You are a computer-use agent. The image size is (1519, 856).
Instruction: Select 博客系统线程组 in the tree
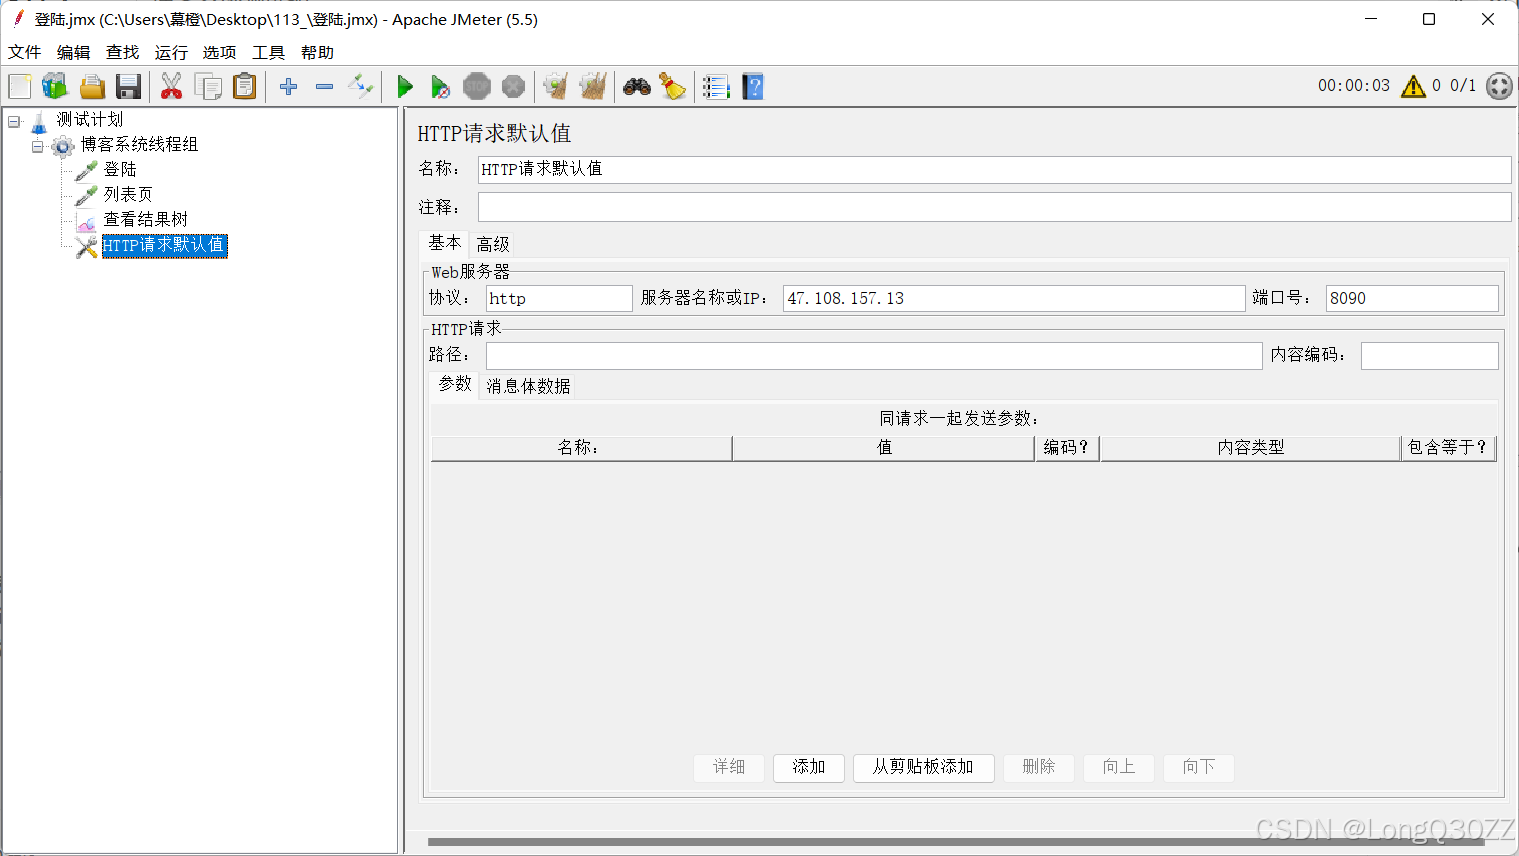[139, 145]
